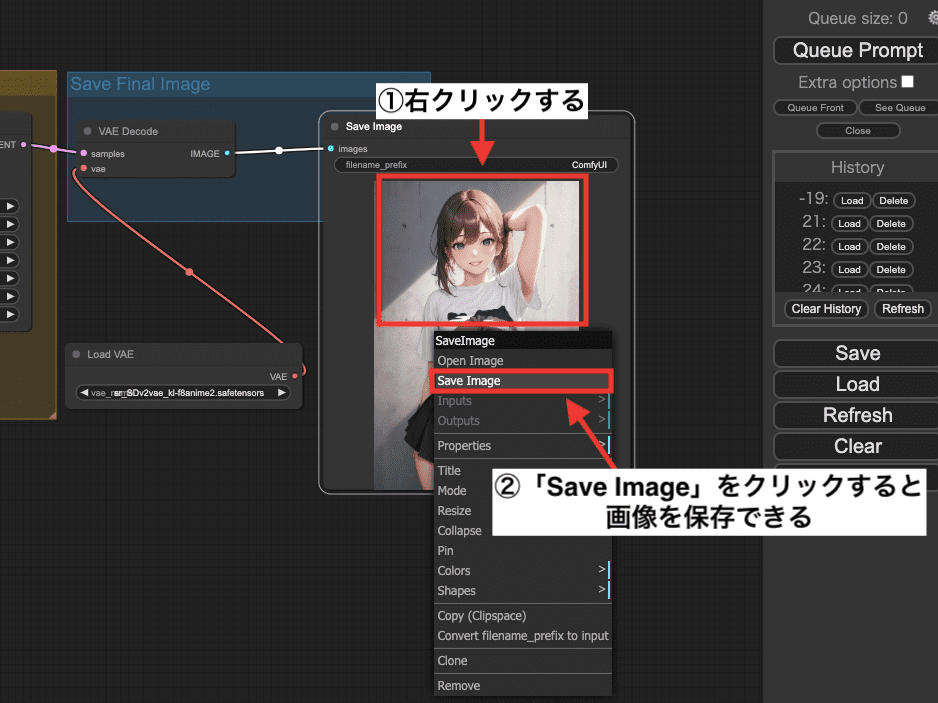Delete history entry 21
Image resolution: width=938 pixels, height=703 pixels.
pyautogui.click(x=891, y=223)
